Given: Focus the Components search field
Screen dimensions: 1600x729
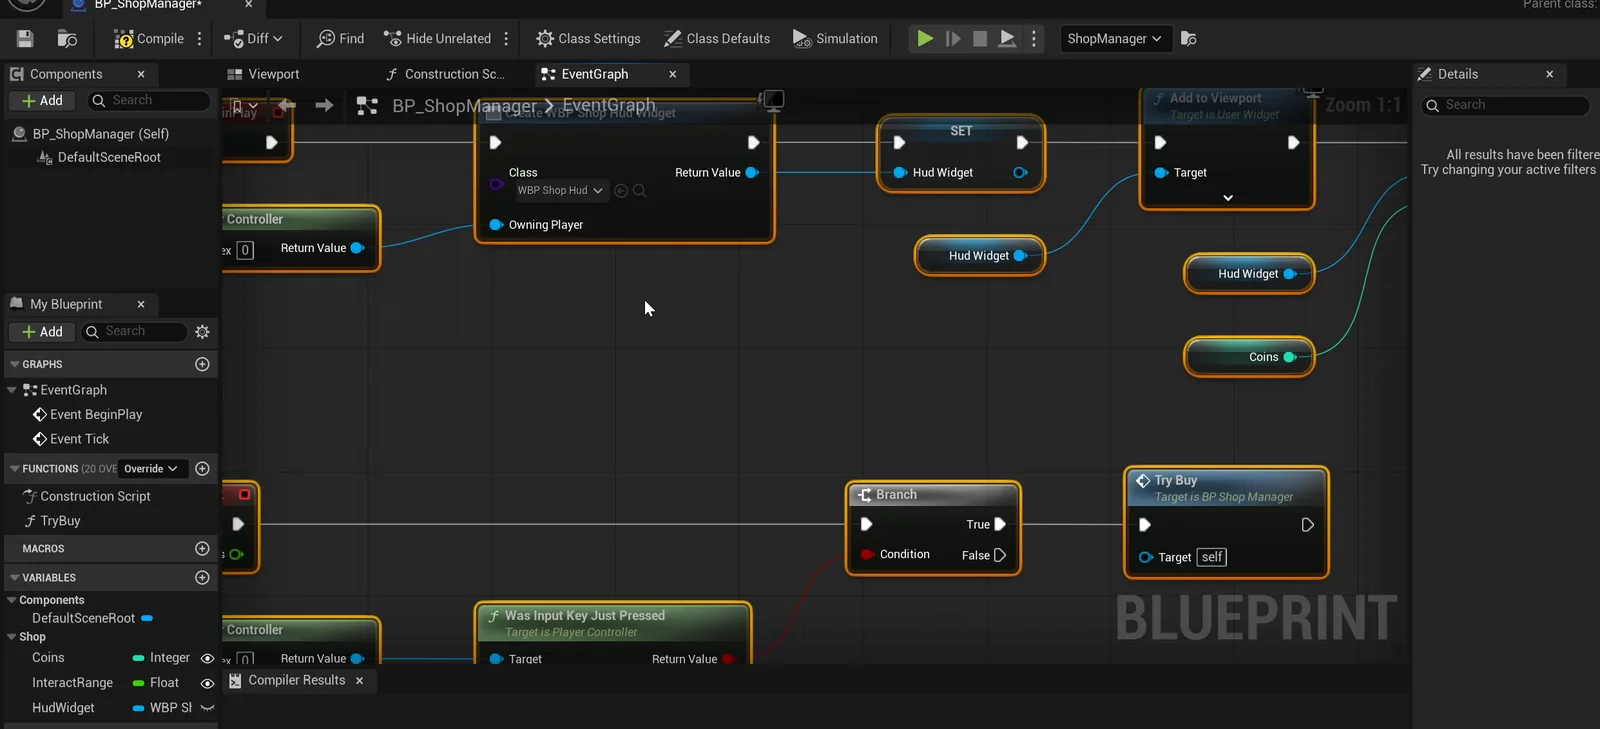Looking at the screenshot, I should (150, 101).
